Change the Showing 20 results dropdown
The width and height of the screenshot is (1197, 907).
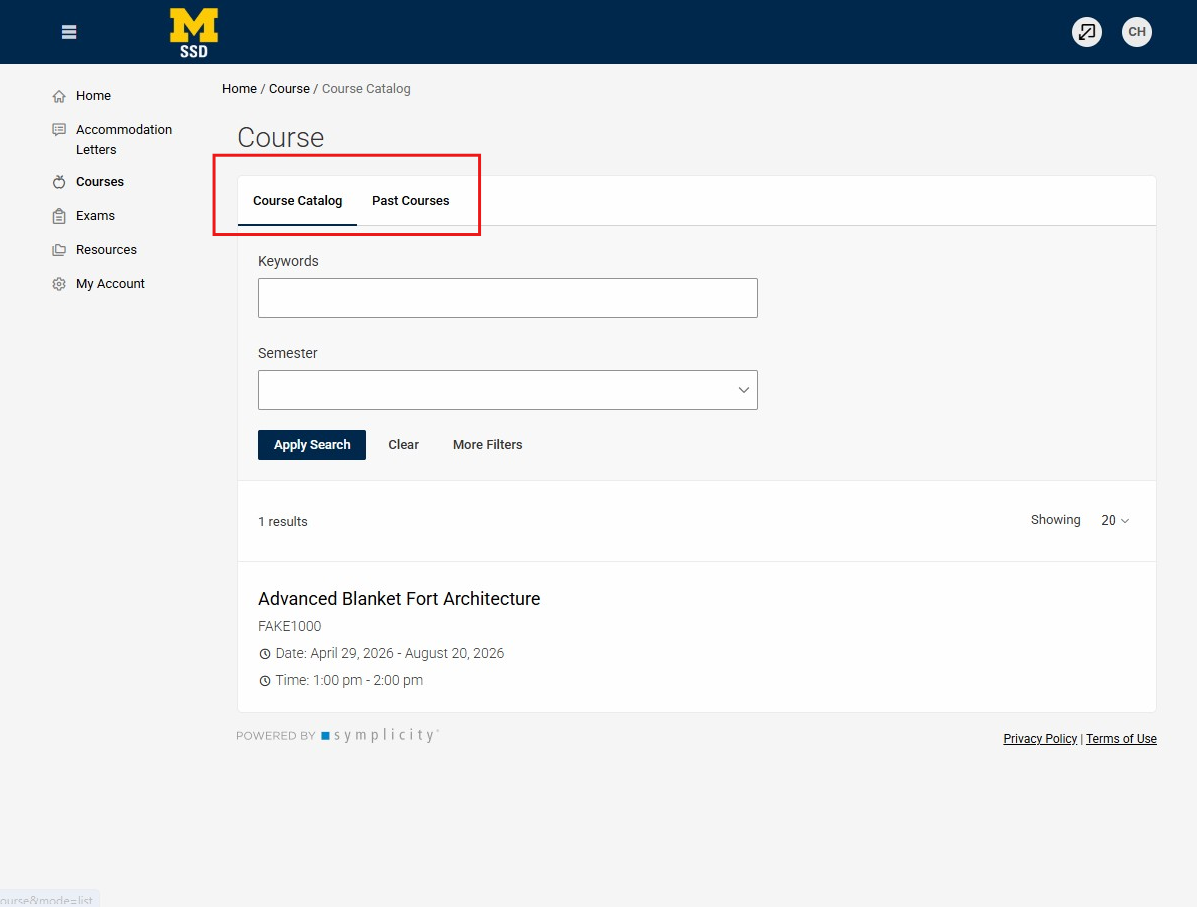coord(1115,520)
